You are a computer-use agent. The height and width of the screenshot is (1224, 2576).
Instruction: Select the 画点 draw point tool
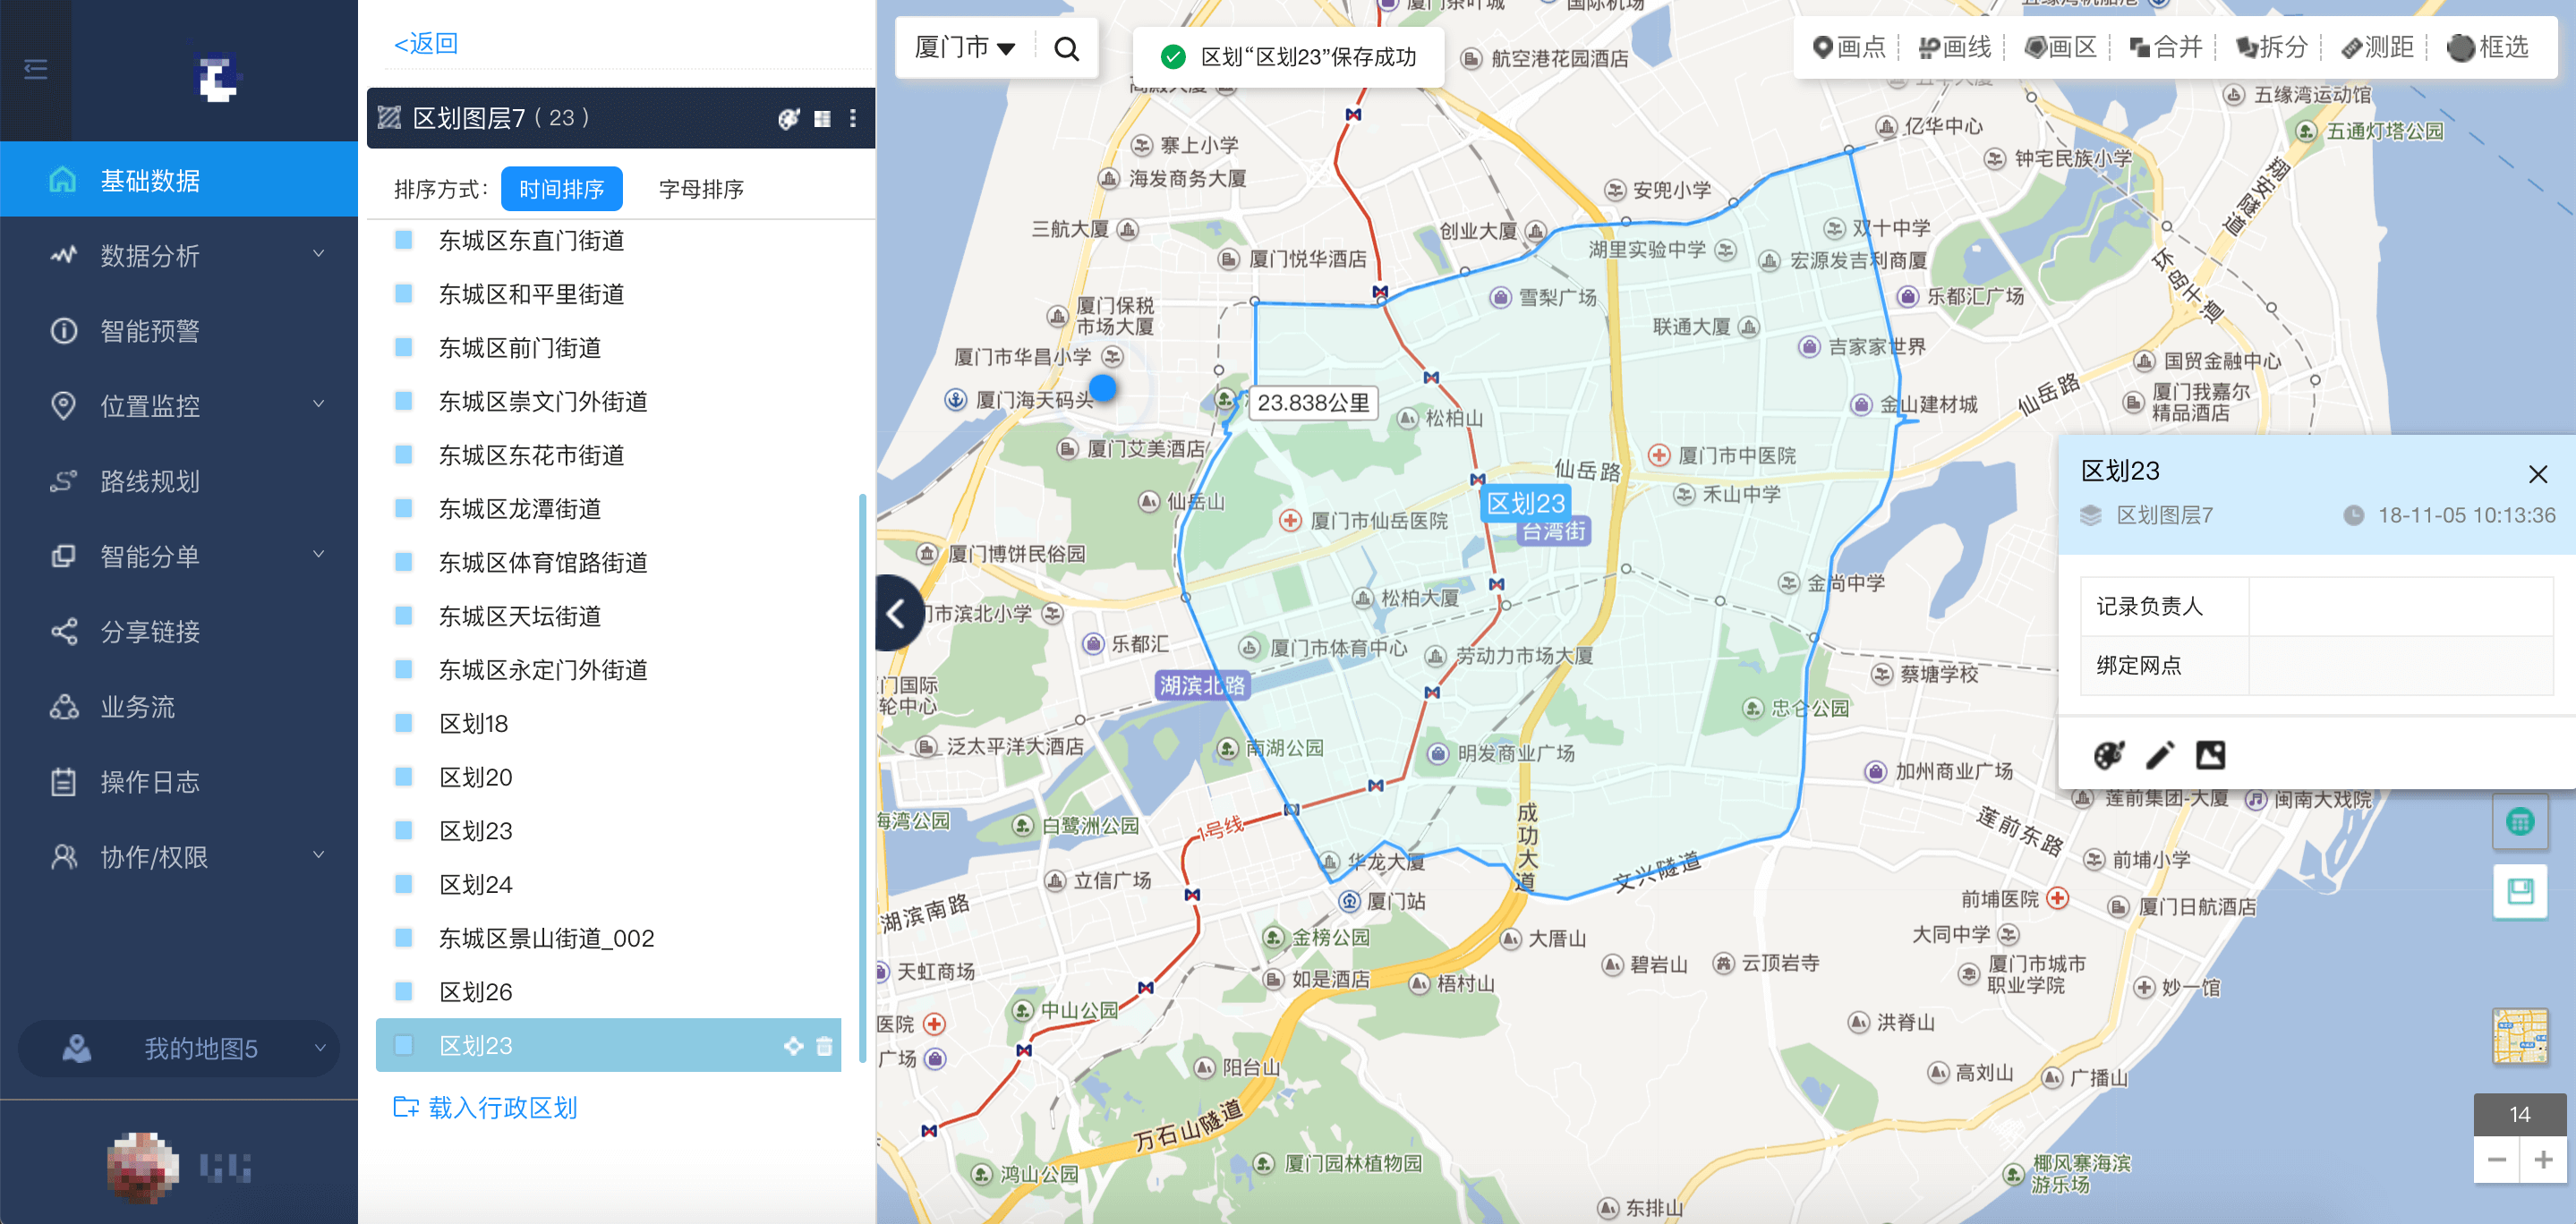[x=1849, y=47]
